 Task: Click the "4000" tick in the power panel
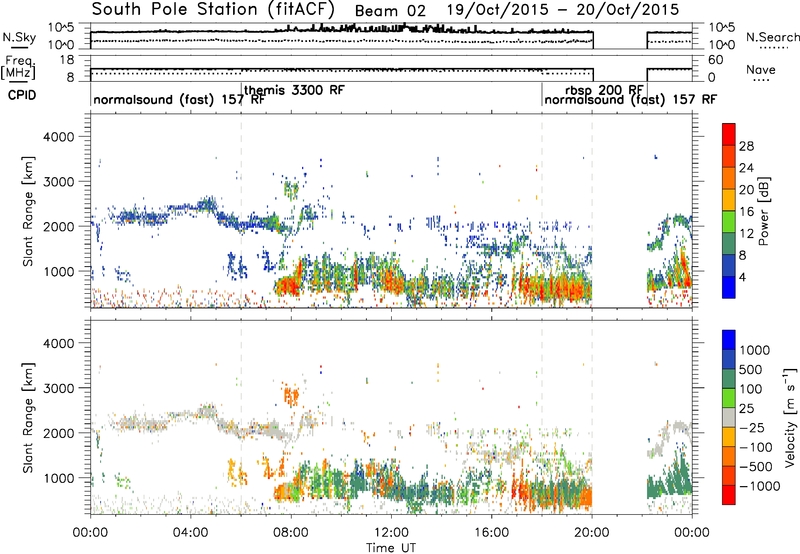(x=58, y=136)
